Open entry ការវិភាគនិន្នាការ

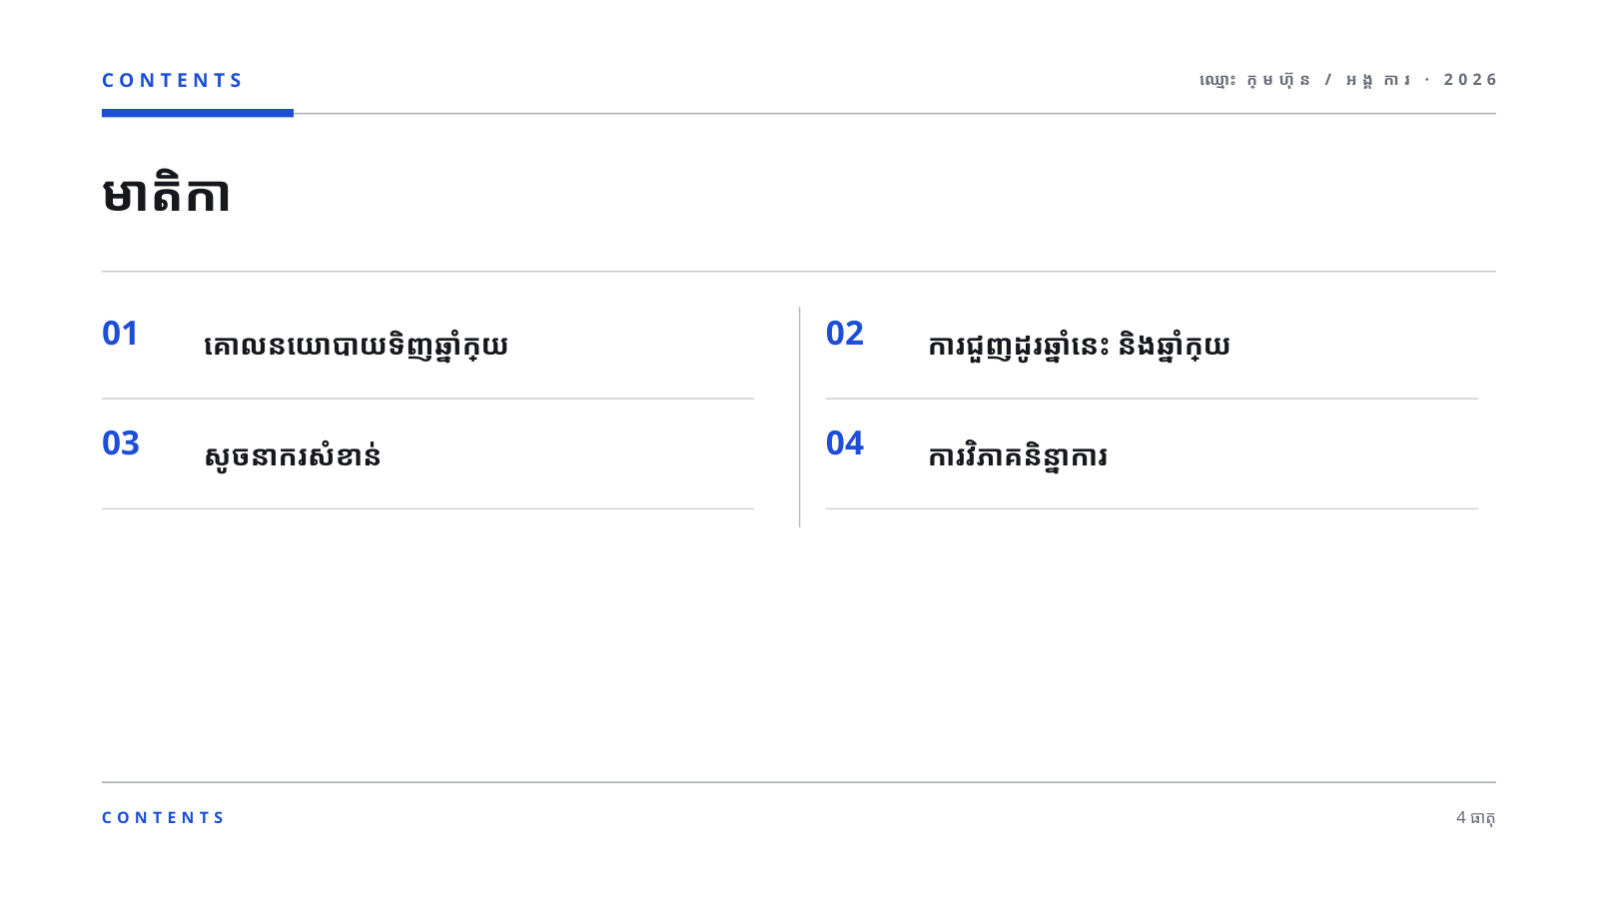point(1018,456)
